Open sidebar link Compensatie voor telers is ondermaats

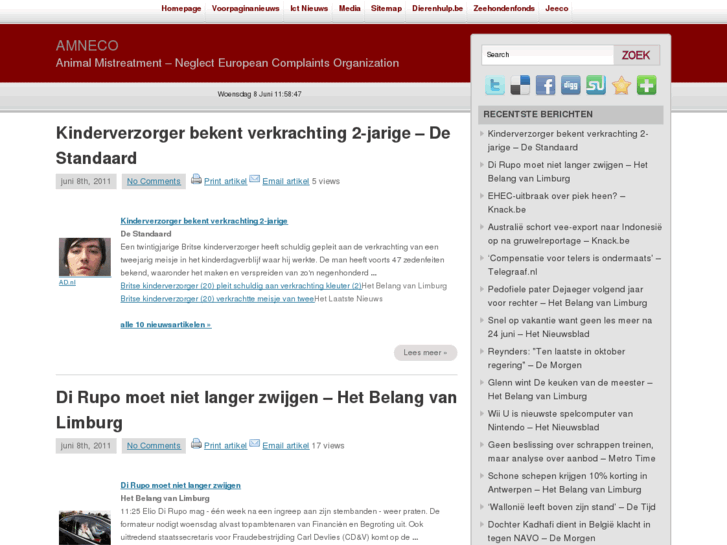pyautogui.click(x=574, y=265)
